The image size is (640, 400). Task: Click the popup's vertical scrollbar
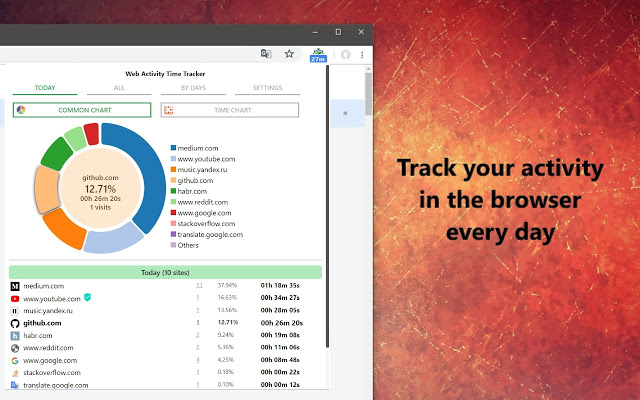(327, 206)
